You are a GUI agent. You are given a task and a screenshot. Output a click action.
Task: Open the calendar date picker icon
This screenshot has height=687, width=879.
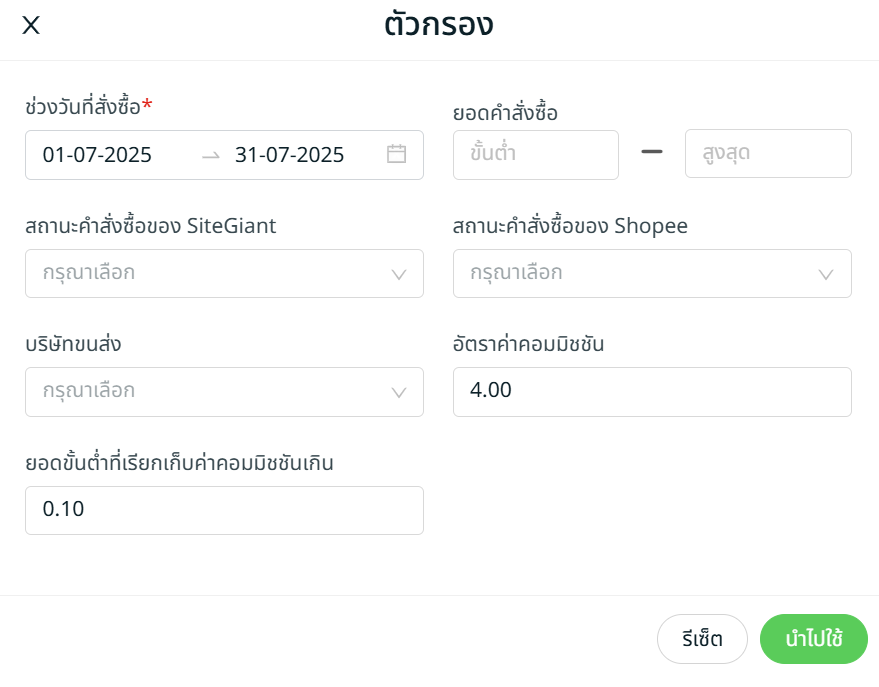396,154
